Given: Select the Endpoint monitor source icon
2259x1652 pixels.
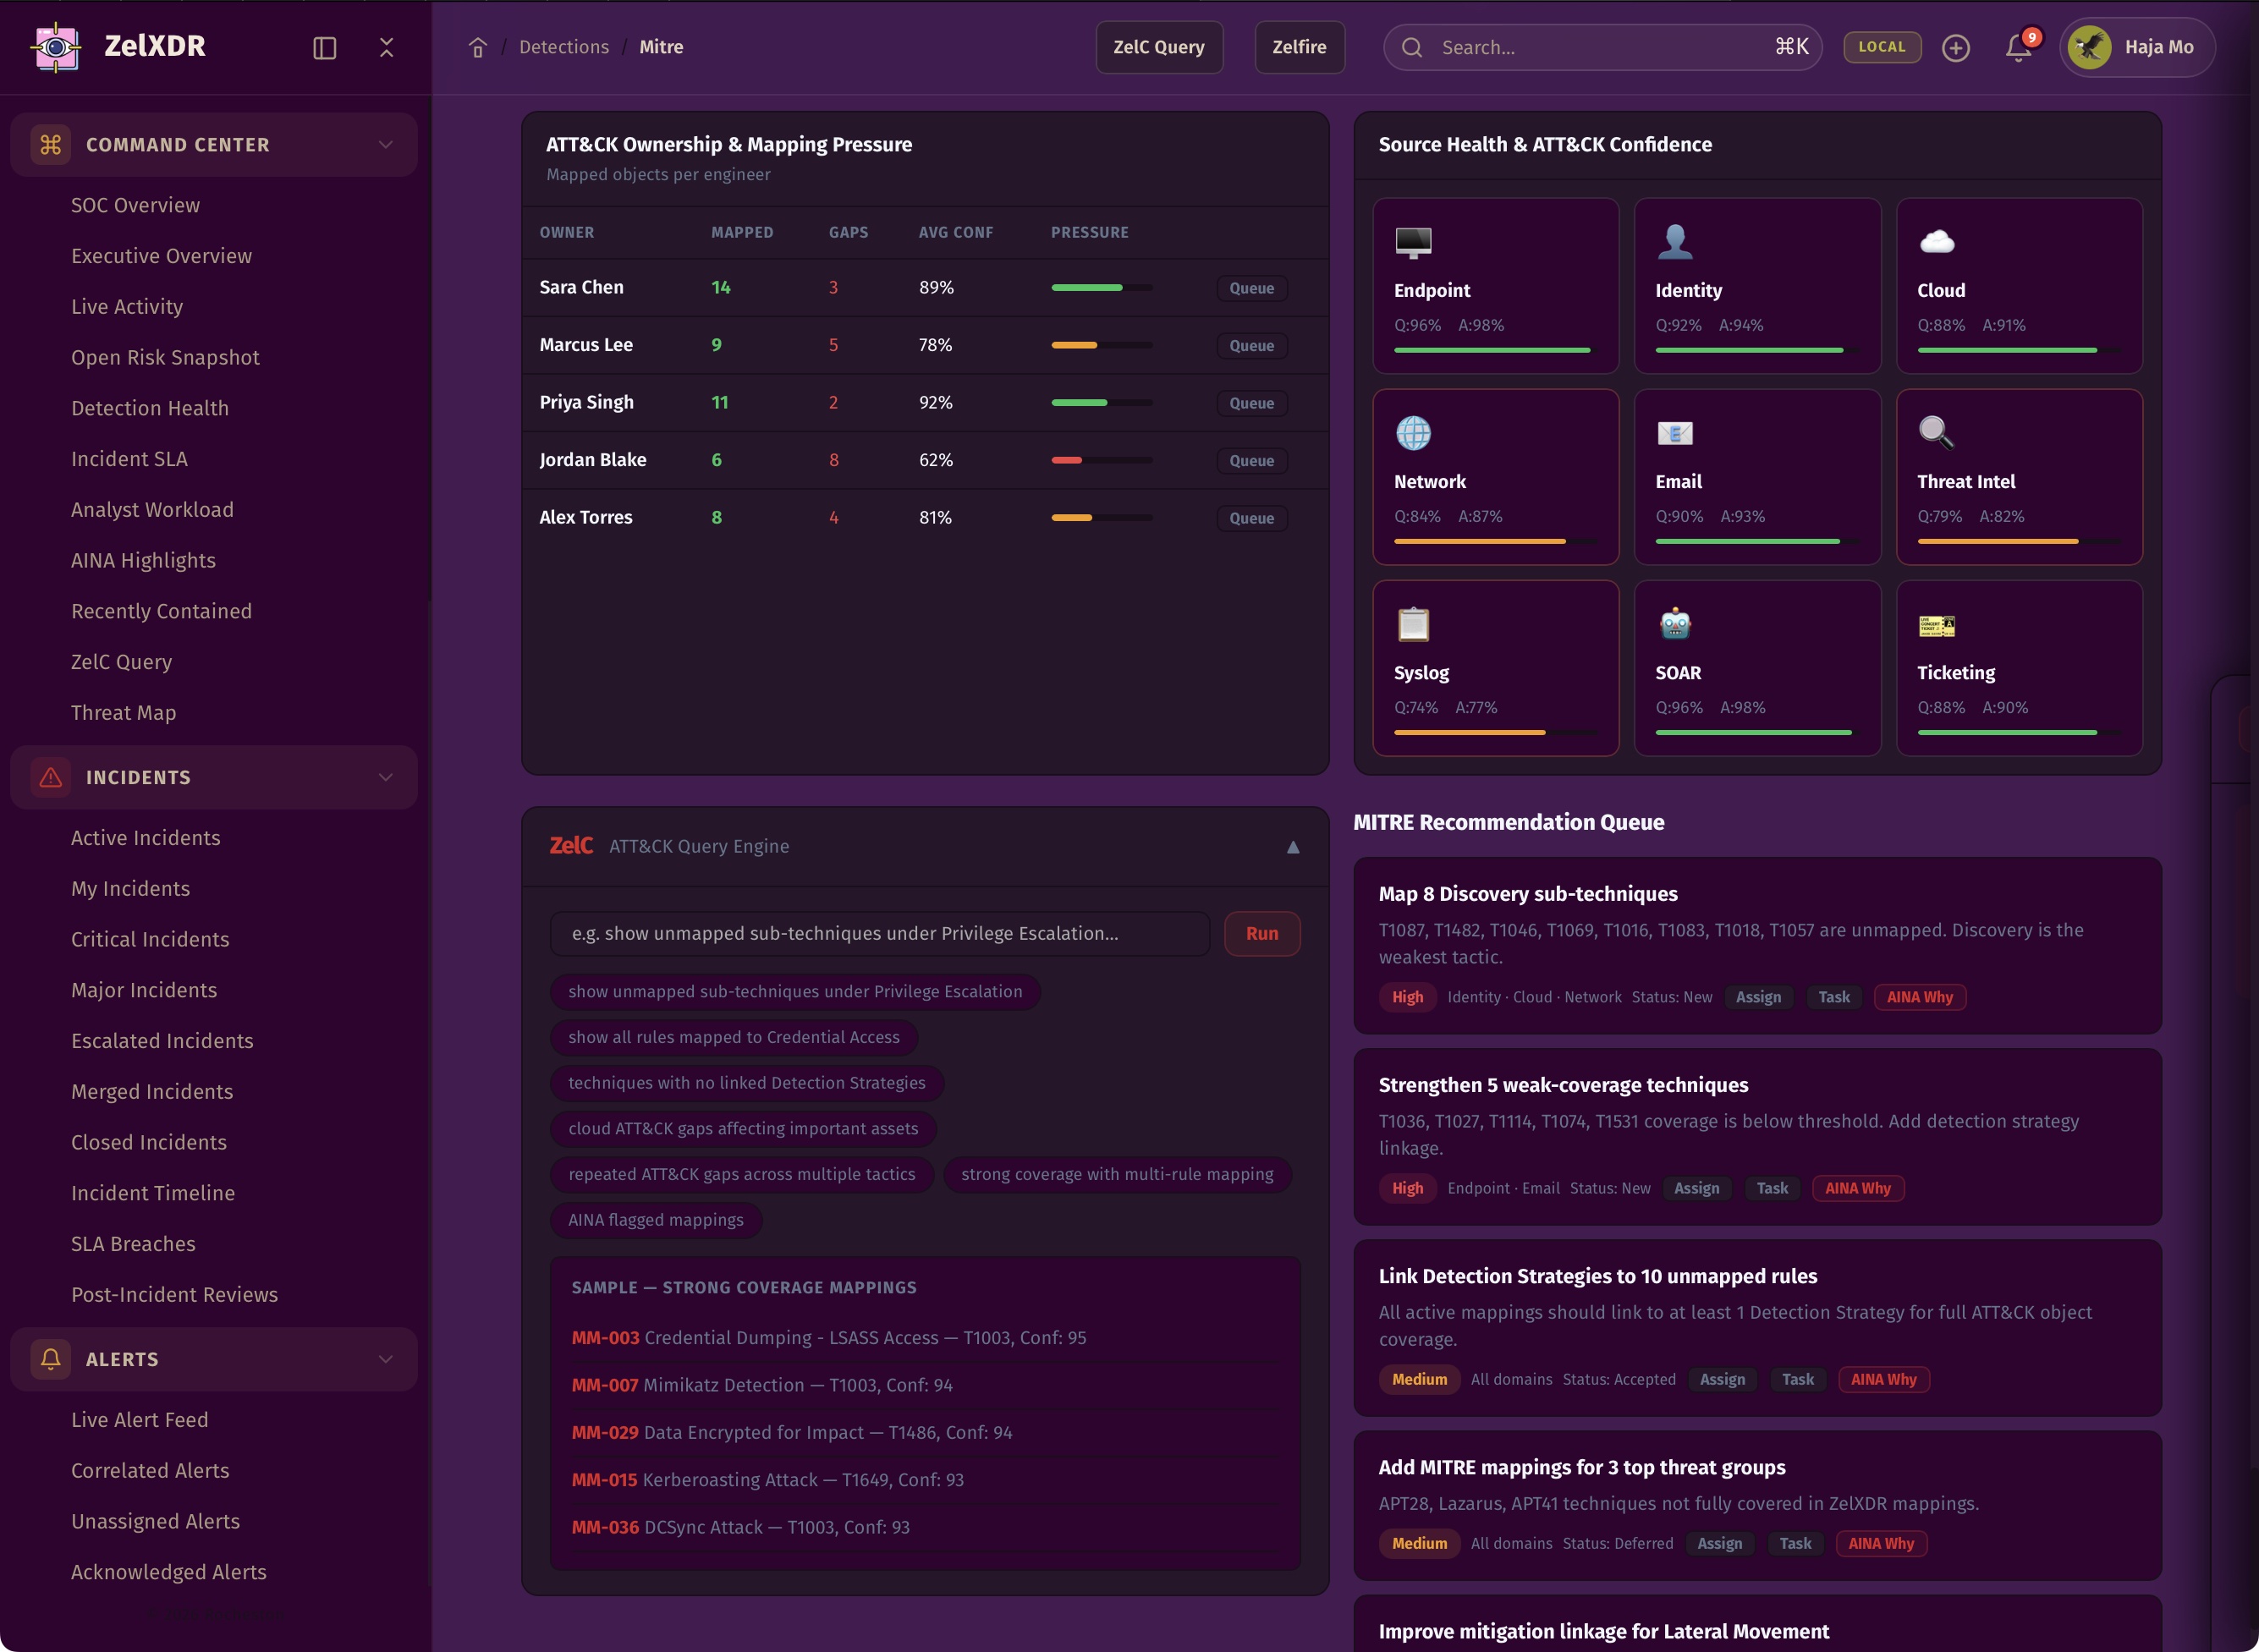Looking at the screenshot, I should (x=1412, y=241).
